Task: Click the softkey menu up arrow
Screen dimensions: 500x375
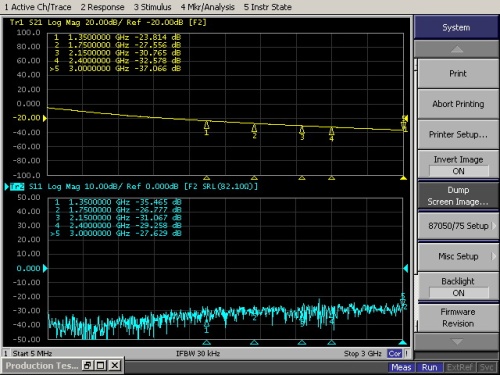Action: pos(456,49)
